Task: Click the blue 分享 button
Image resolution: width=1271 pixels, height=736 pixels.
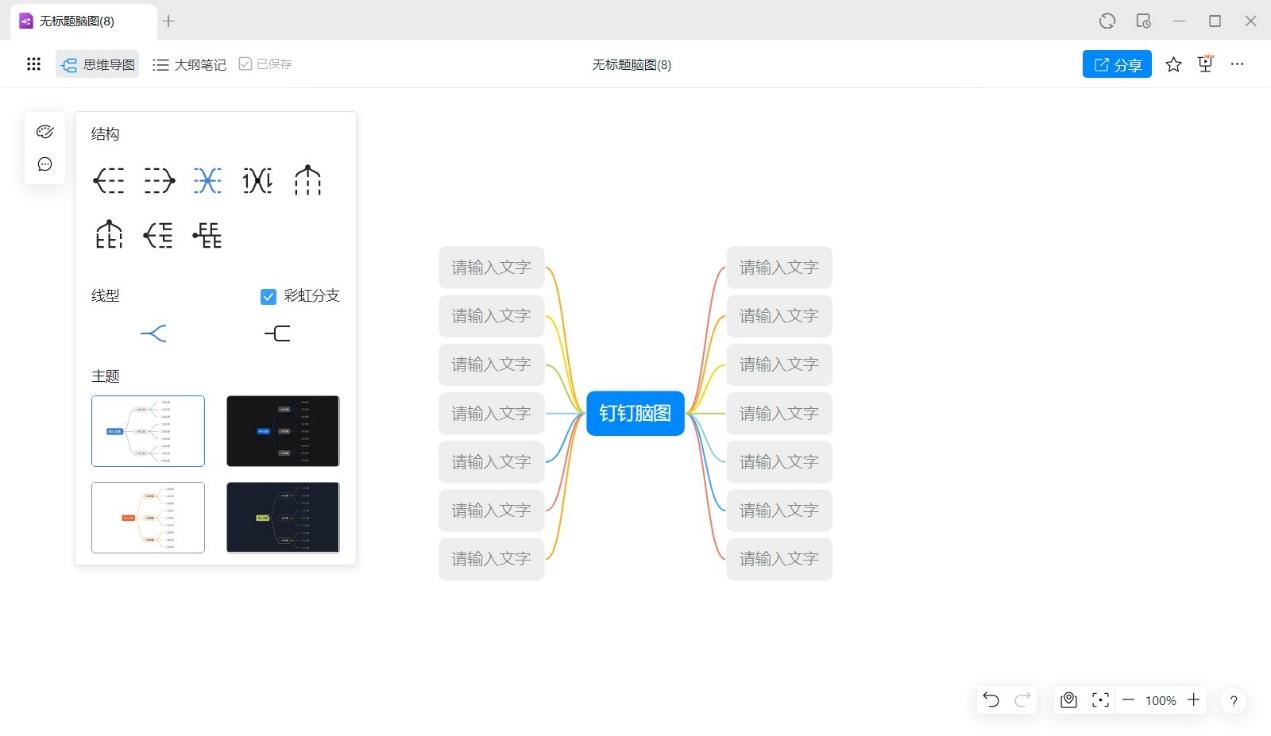Action: (1117, 64)
